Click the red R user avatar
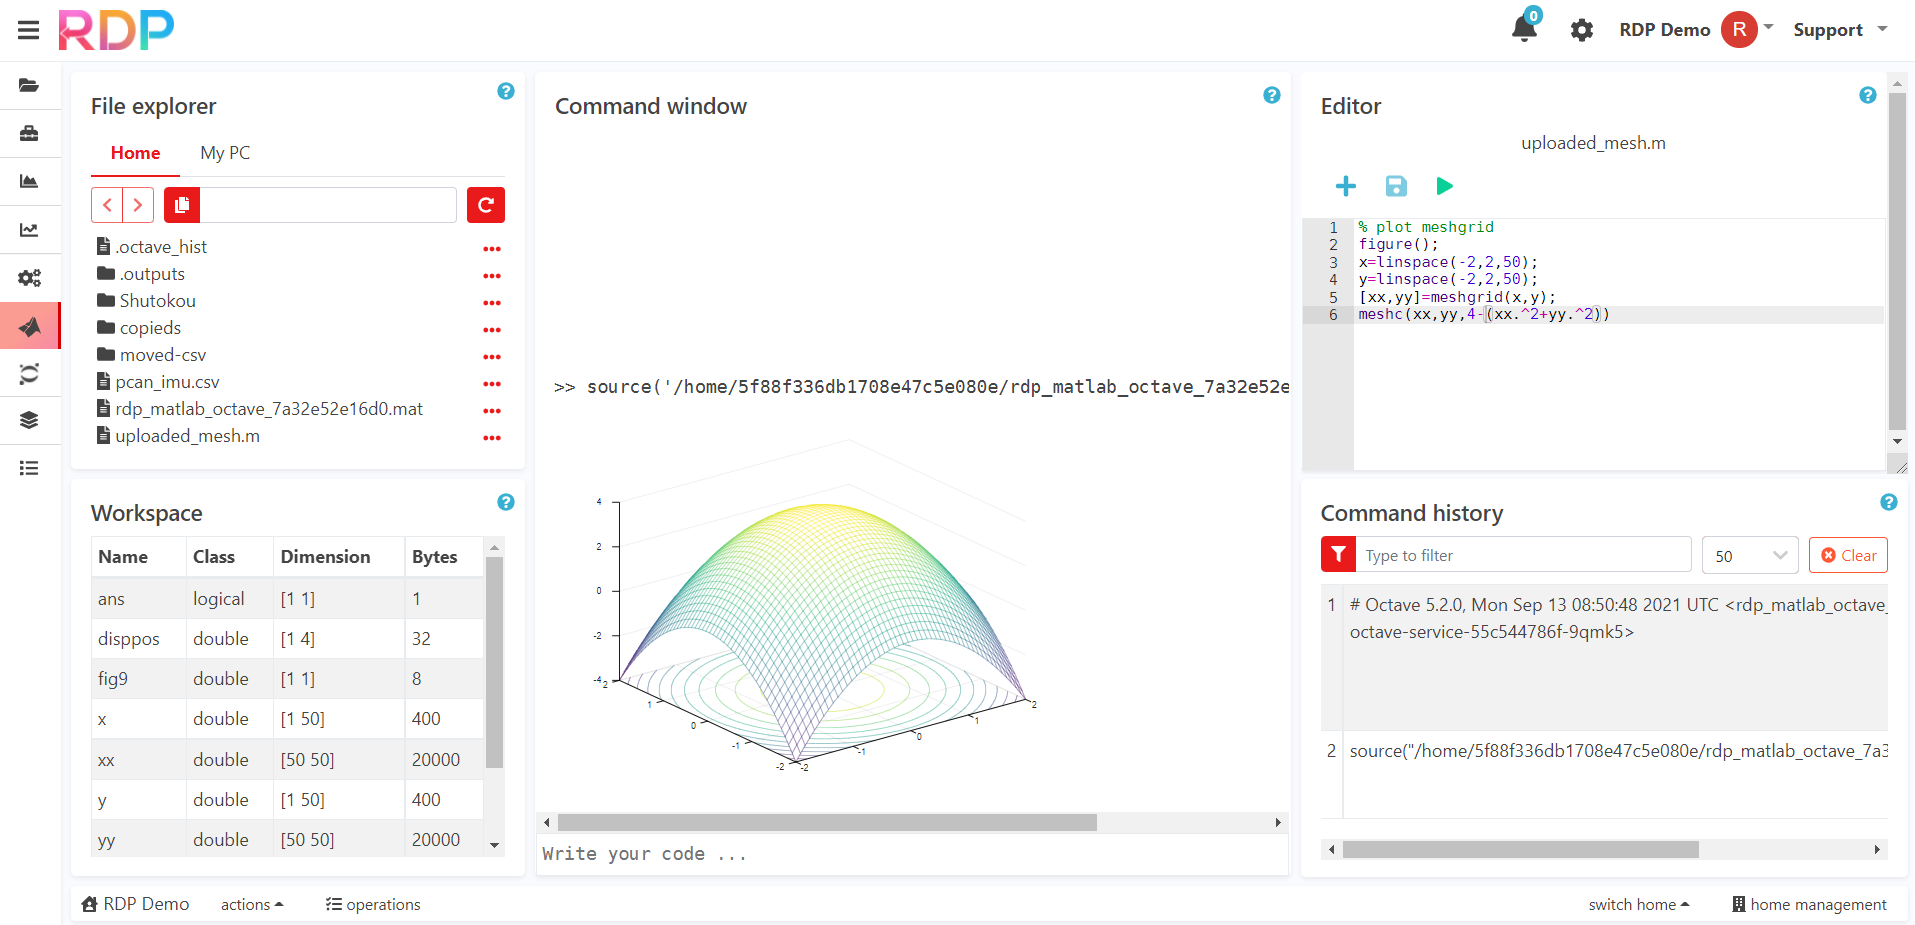Image resolution: width=1915 pixels, height=925 pixels. [1739, 29]
